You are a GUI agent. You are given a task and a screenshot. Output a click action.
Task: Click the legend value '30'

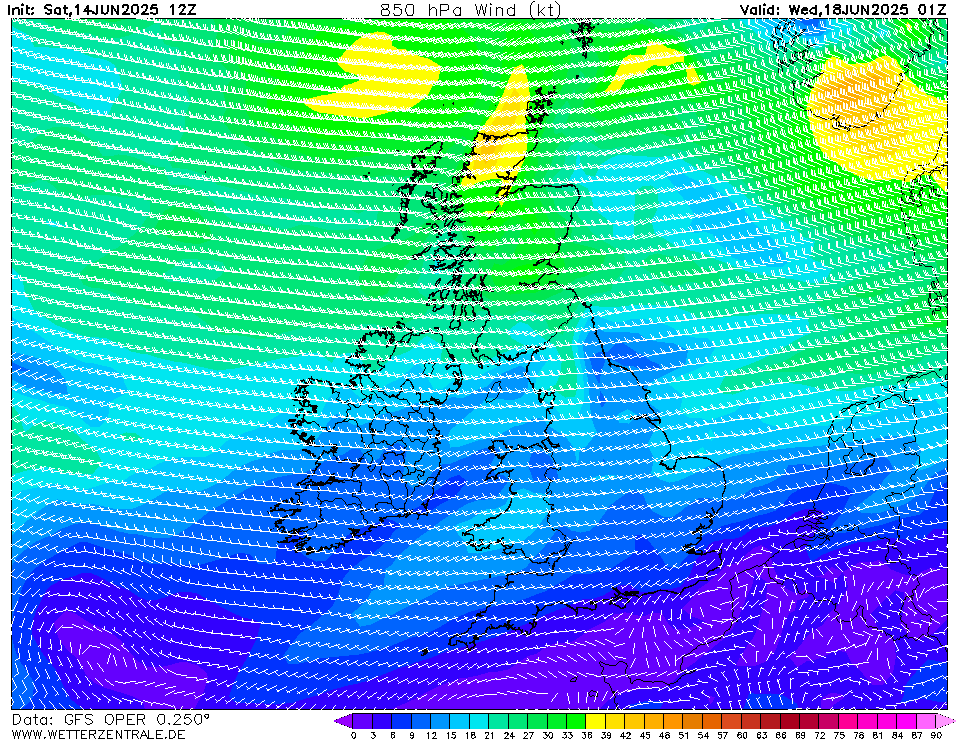click(x=548, y=735)
